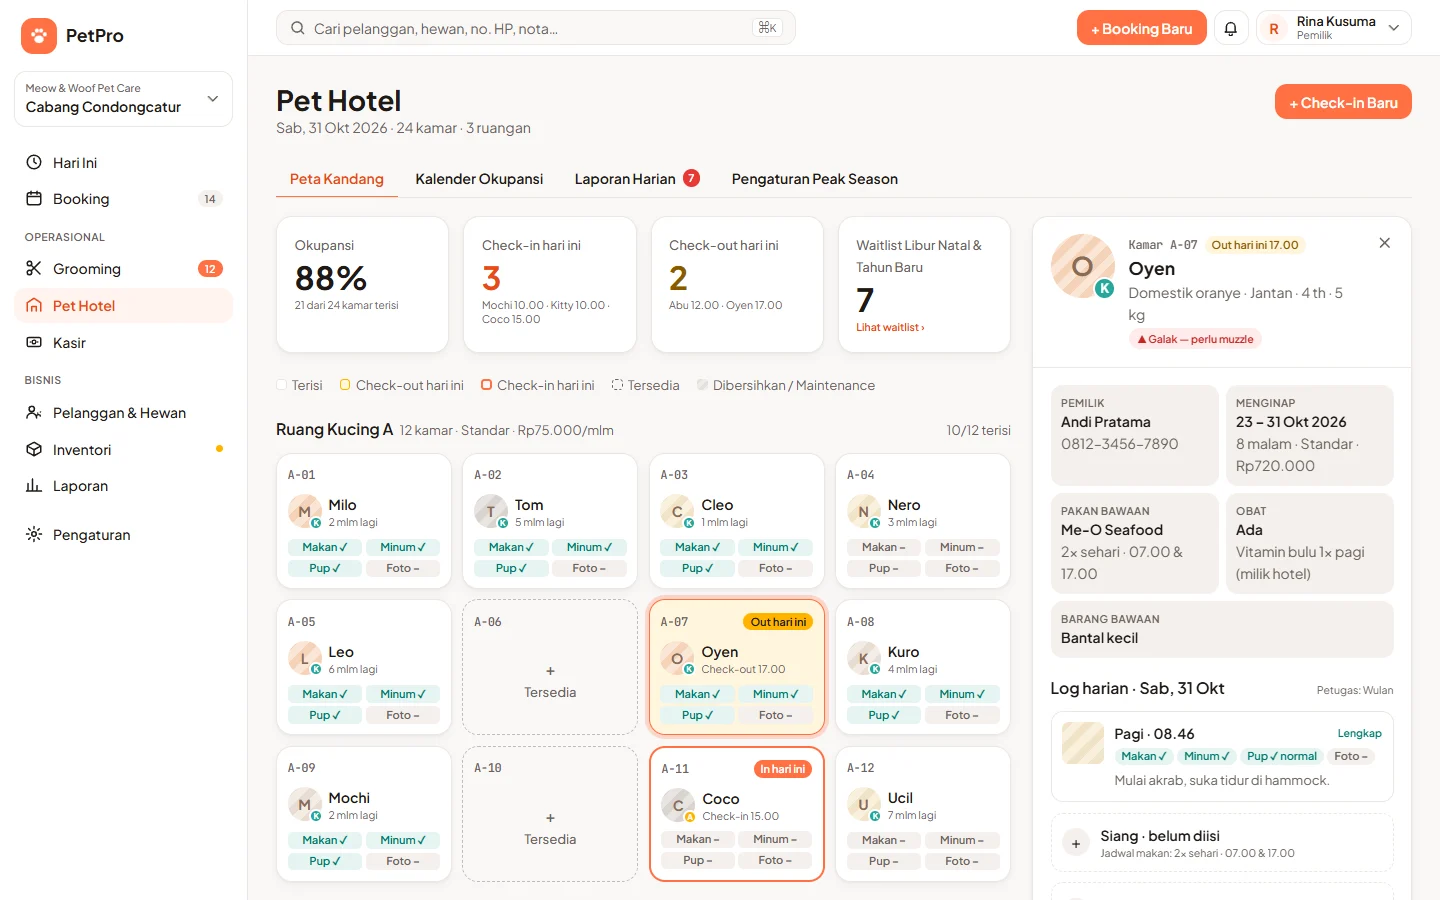Image resolution: width=1440 pixels, height=900 pixels.
Task: Focus the customer search field
Action: [536, 28]
